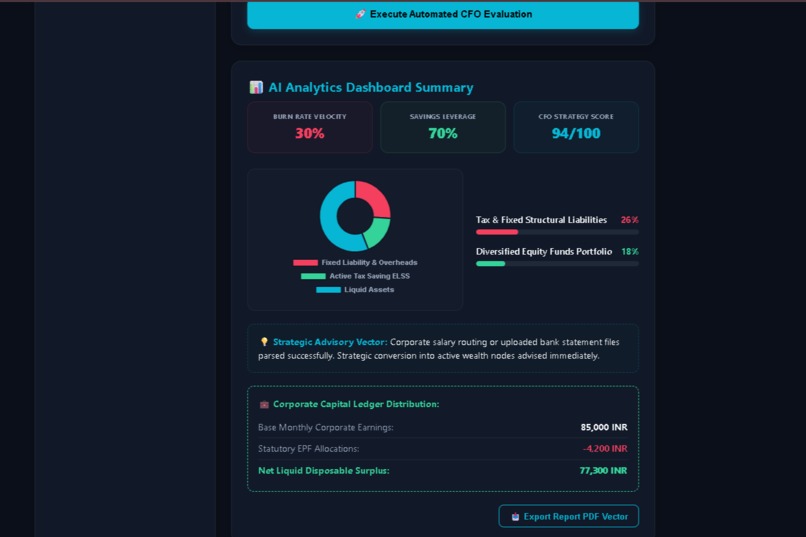Select the Burn Rate Velocity 30% card
Screen dimensions: 806x537
[x=310, y=127]
